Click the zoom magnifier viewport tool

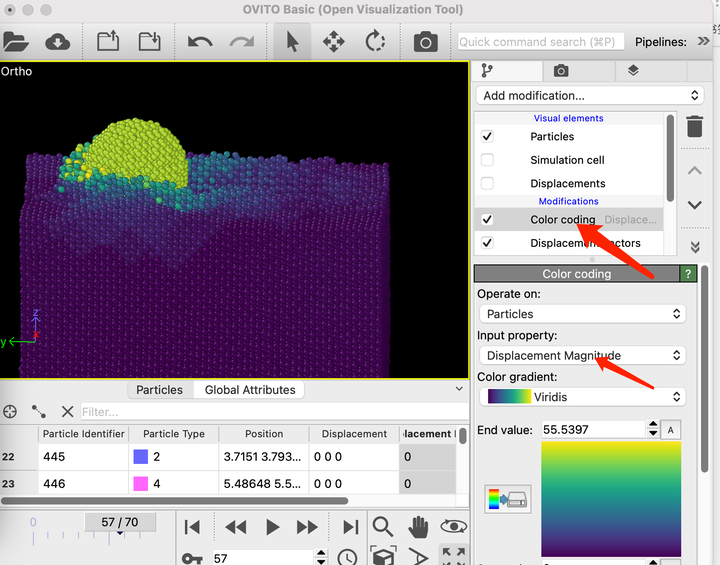(x=383, y=527)
